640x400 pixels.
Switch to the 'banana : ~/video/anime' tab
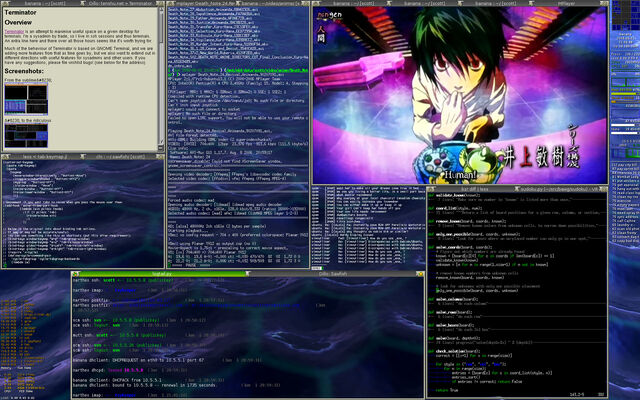coord(270,3)
